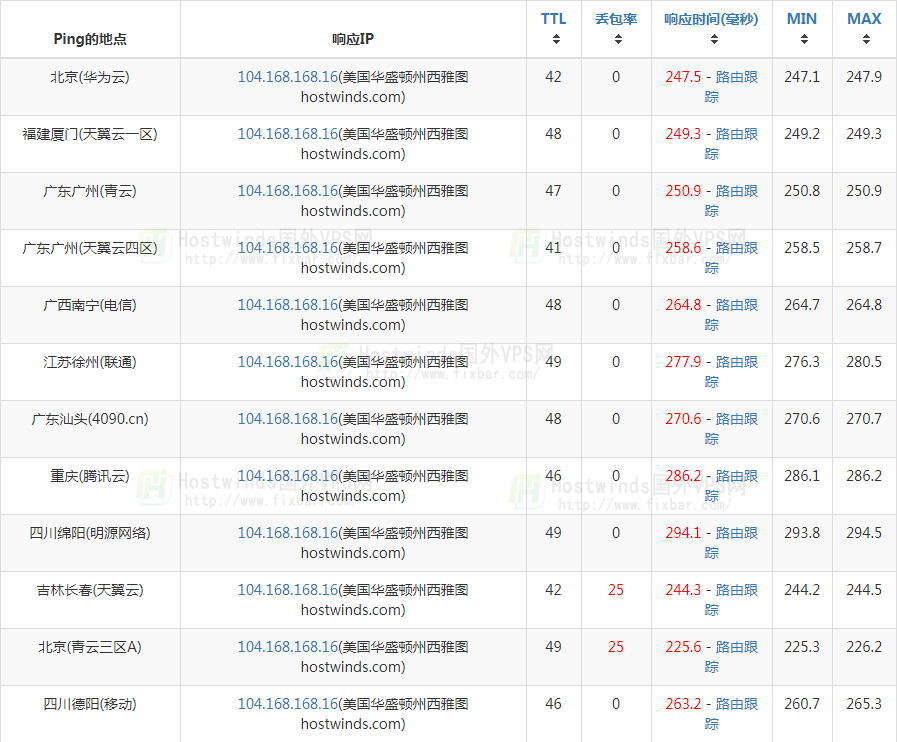The width and height of the screenshot is (897, 742).
Task: Open IP link in 北京(青云三区A) row
Action: point(288,647)
